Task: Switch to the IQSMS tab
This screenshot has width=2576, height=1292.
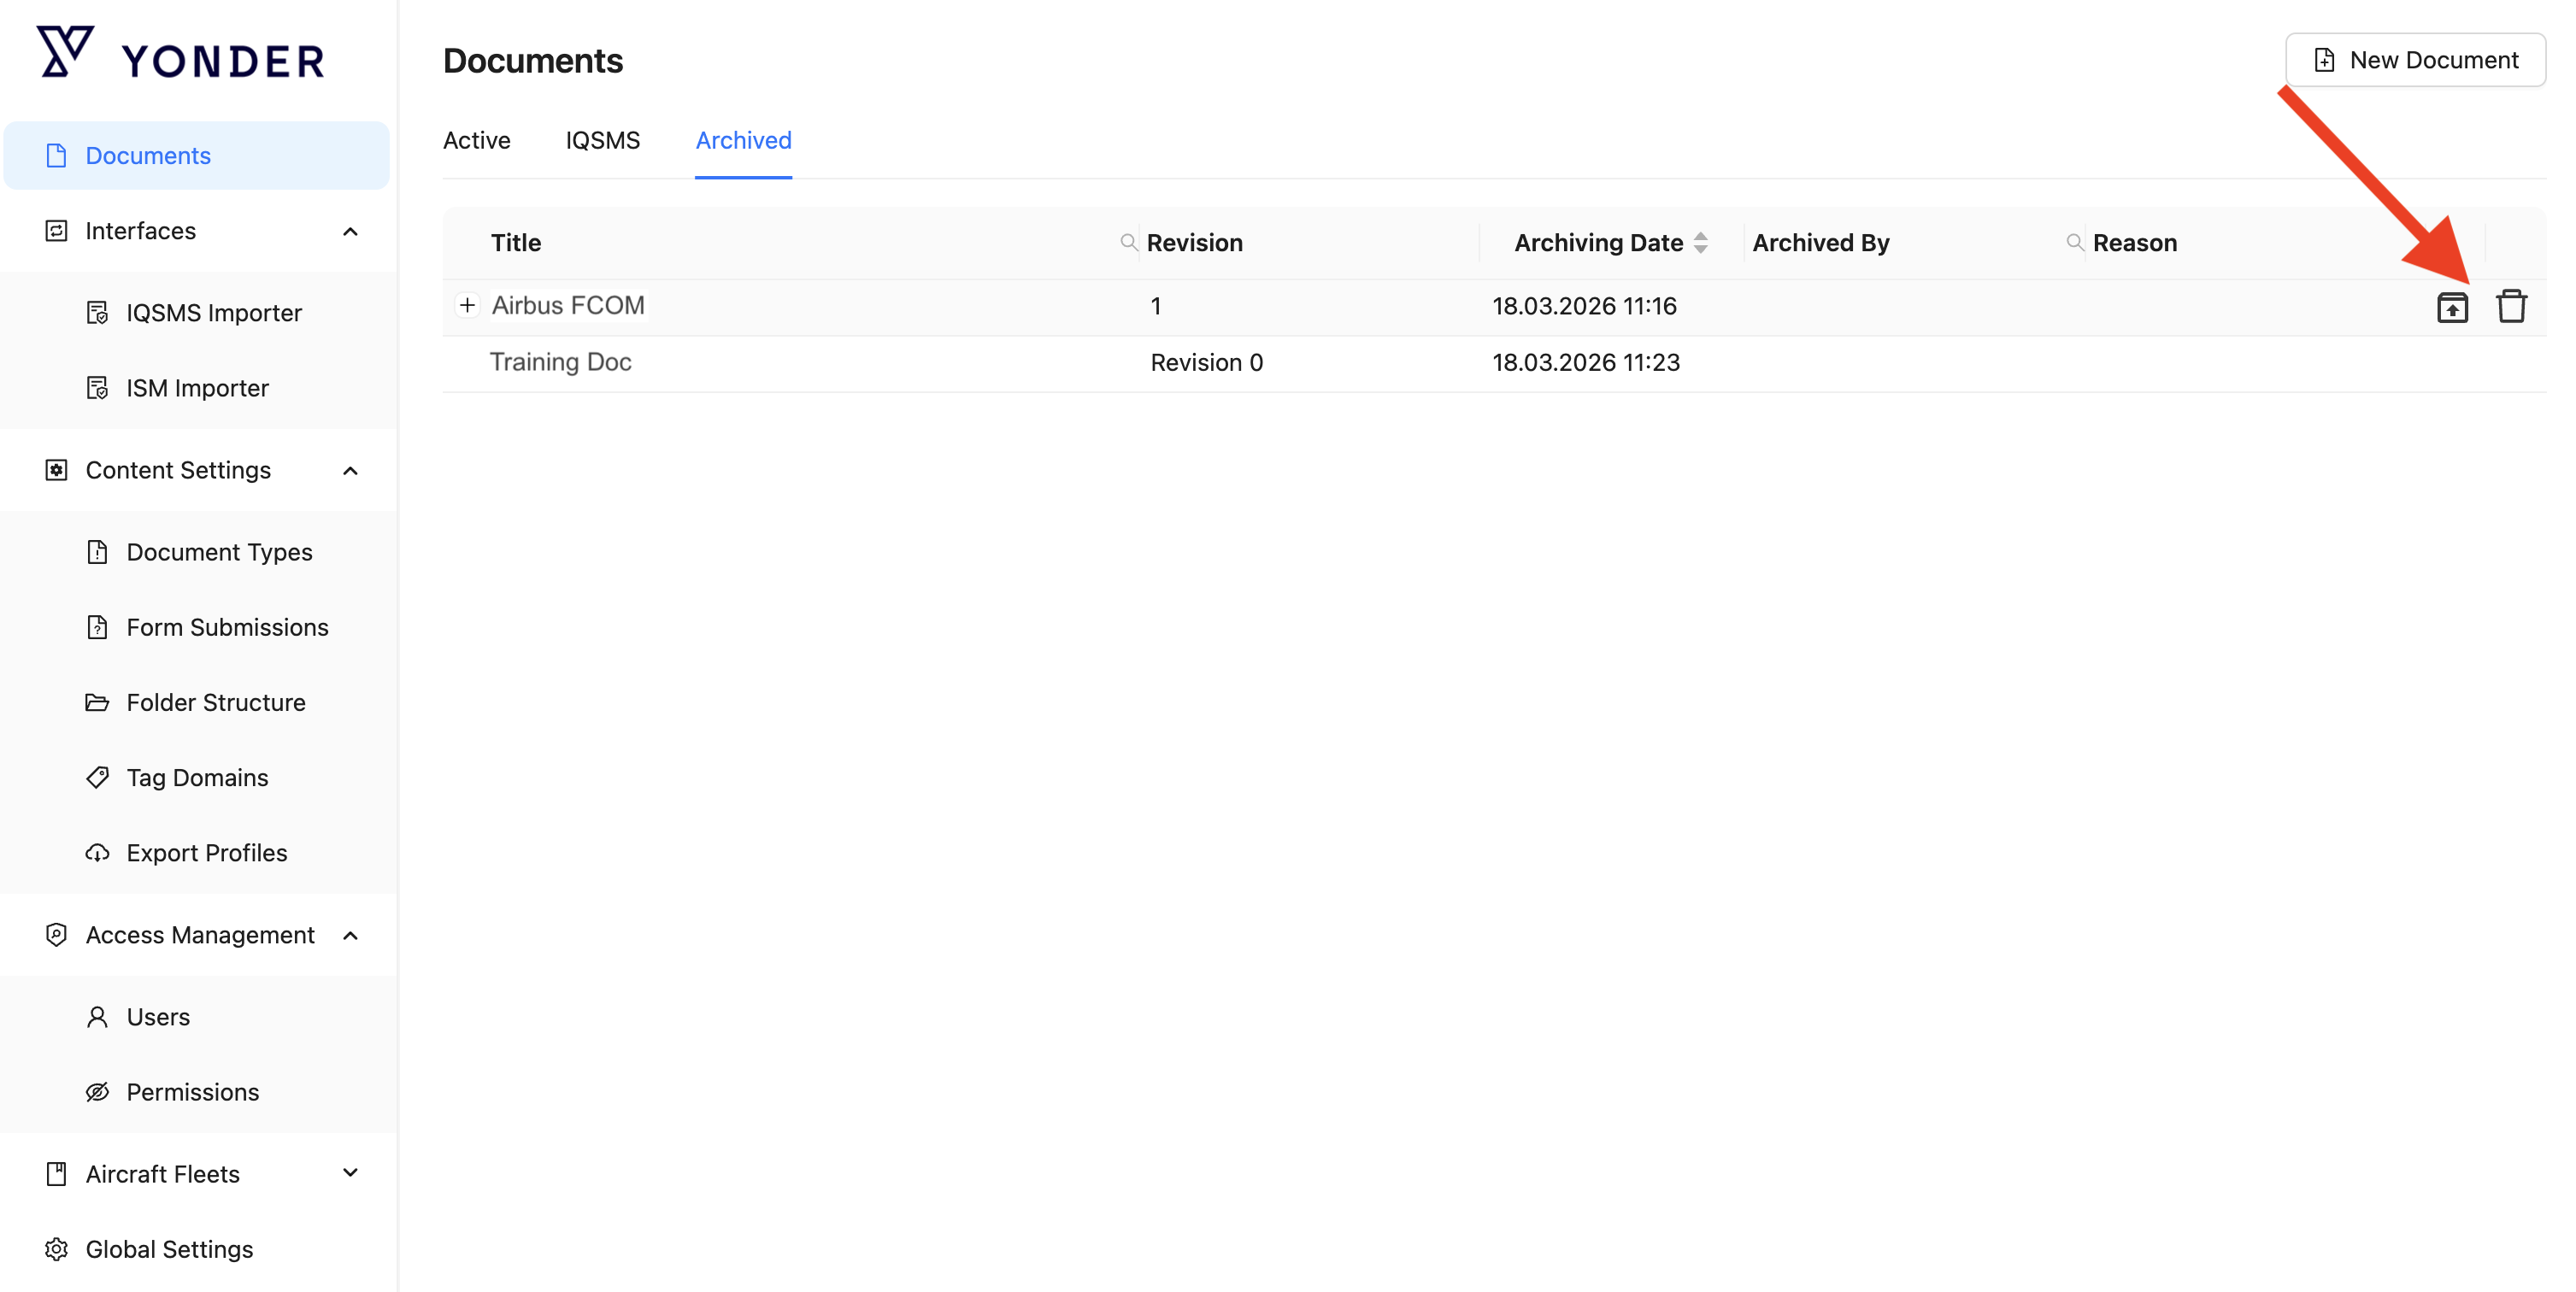Action: [x=602, y=140]
